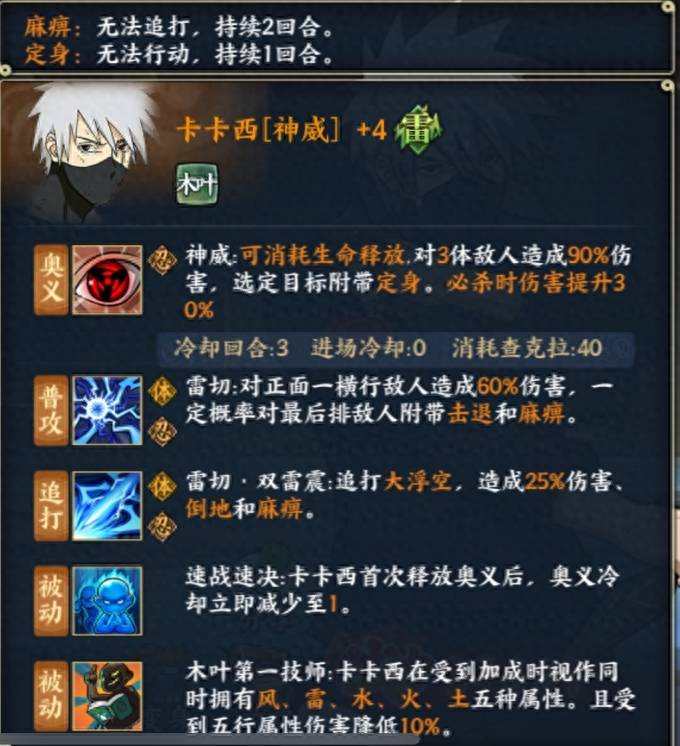Click the 雷切 normal attack skill icon
This screenshot has height=746, width=680.
(107, 410)
